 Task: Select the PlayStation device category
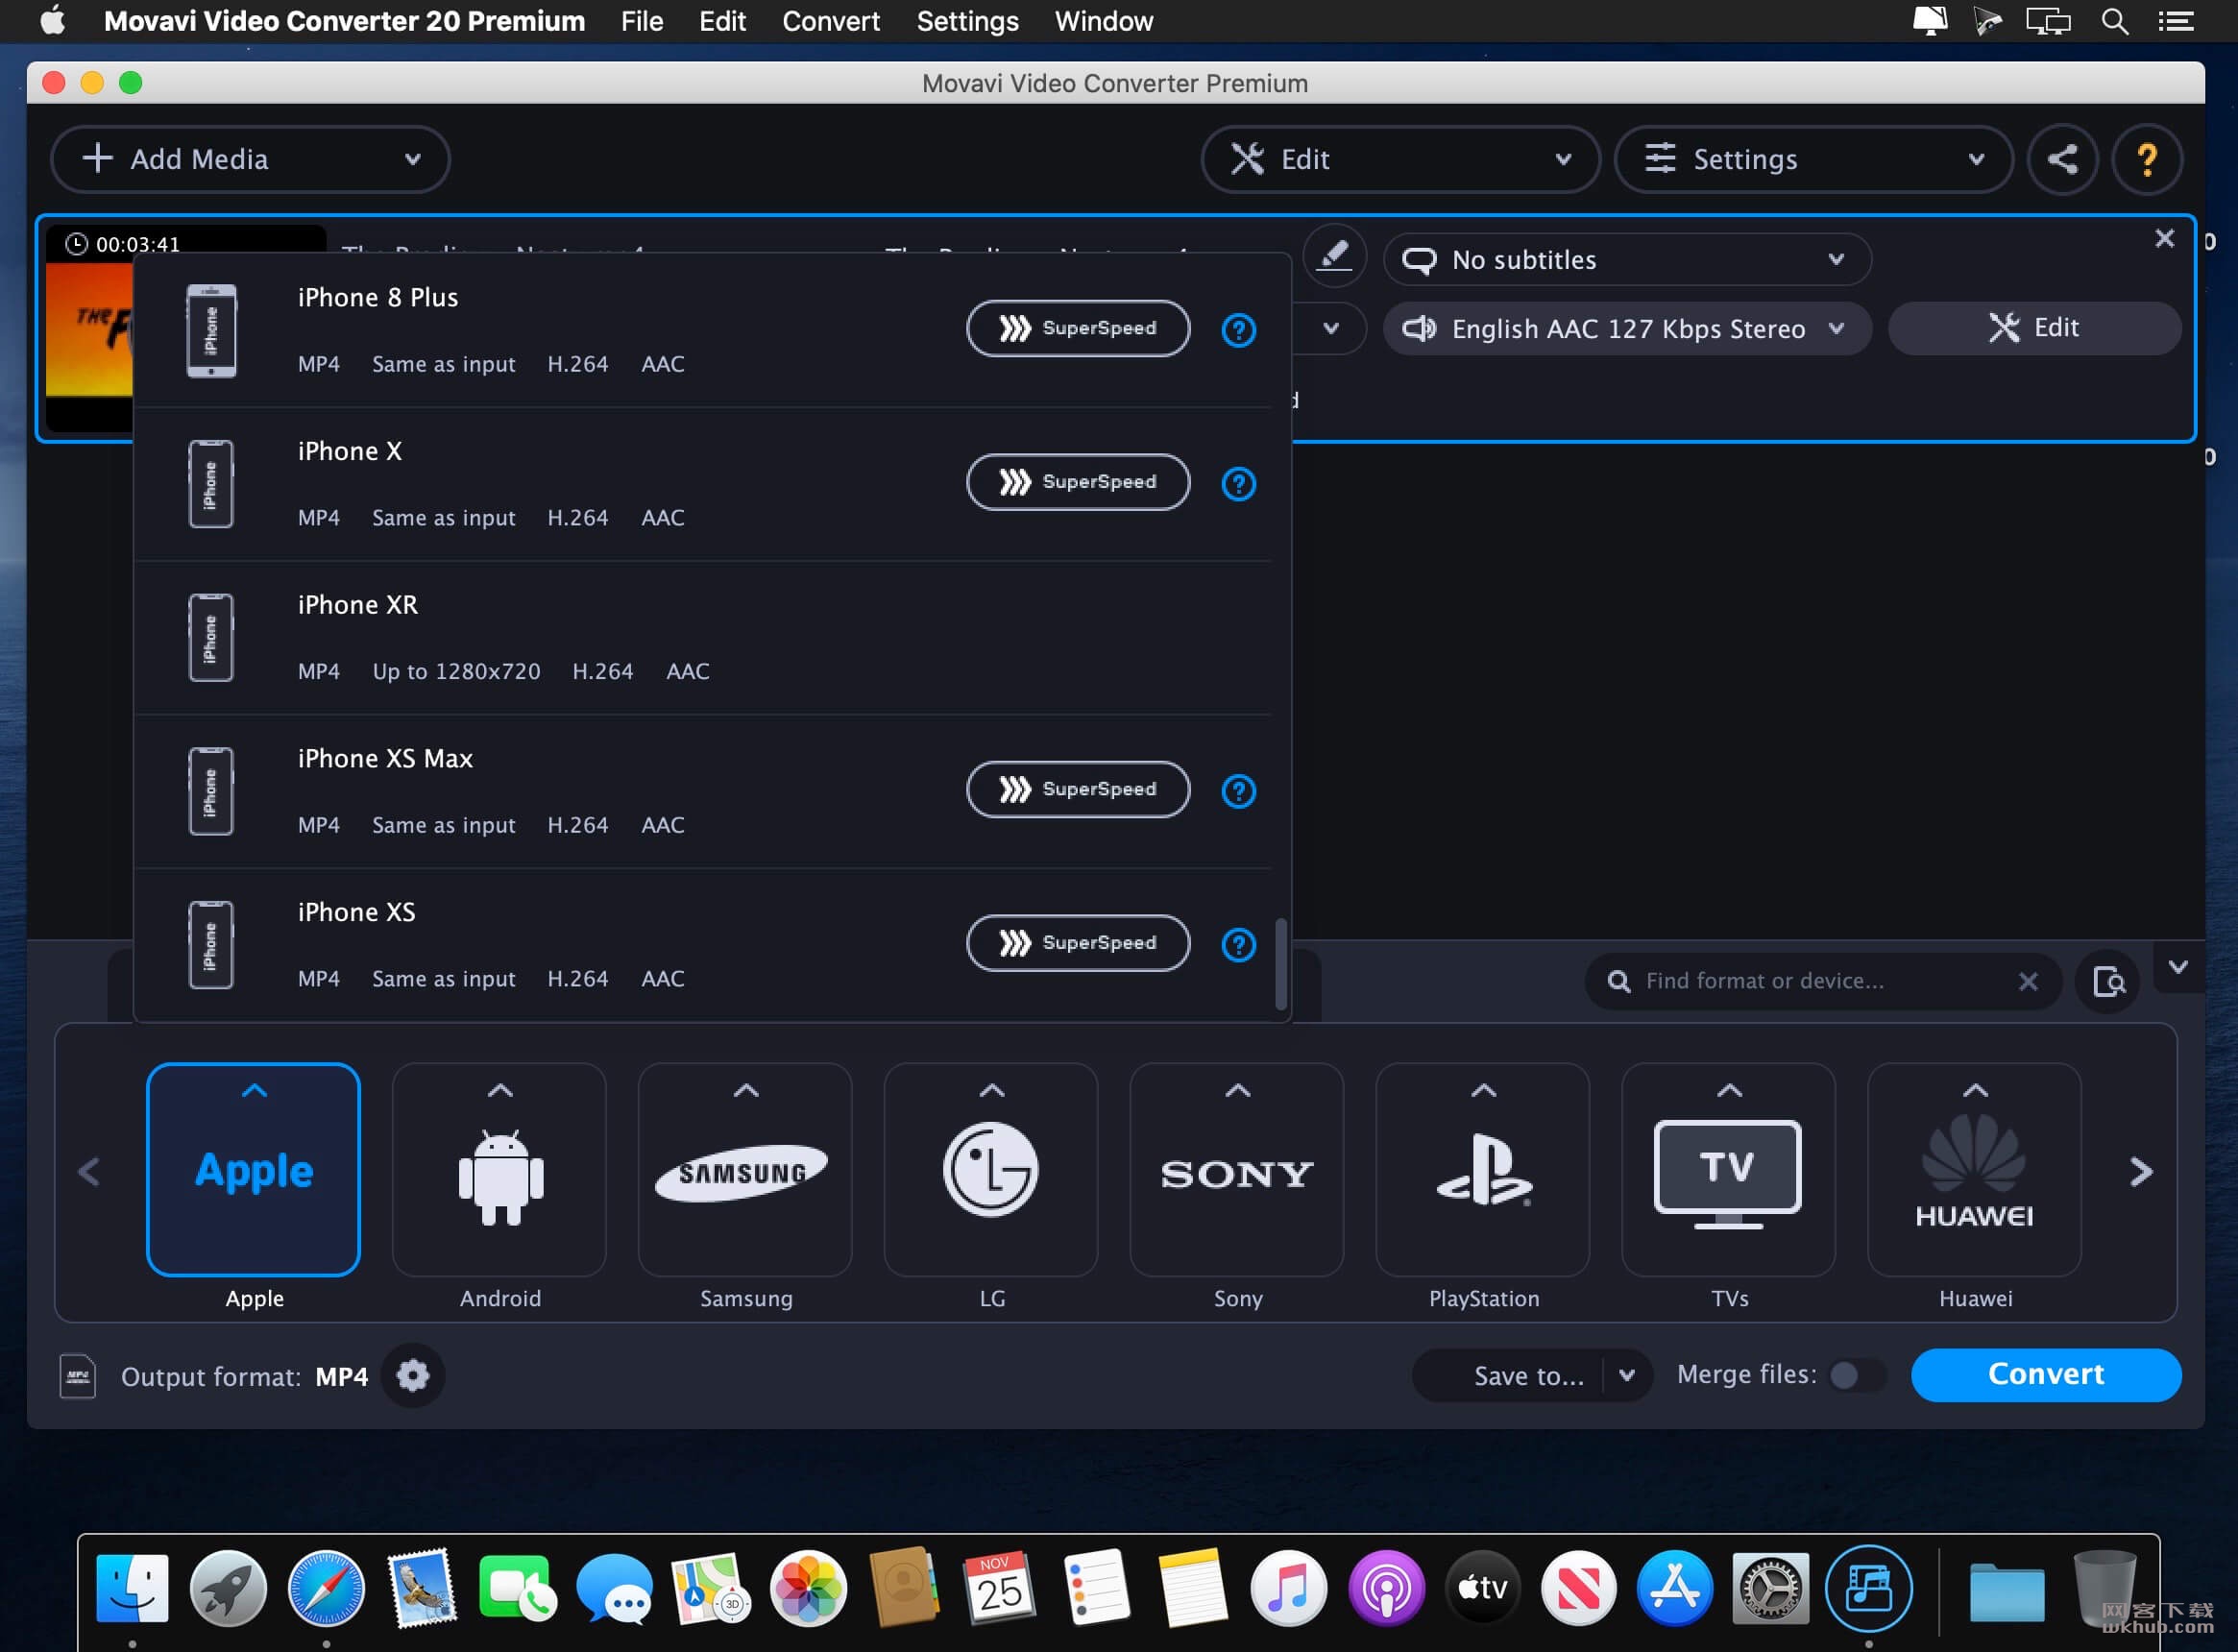[x=1483, y=1170]
